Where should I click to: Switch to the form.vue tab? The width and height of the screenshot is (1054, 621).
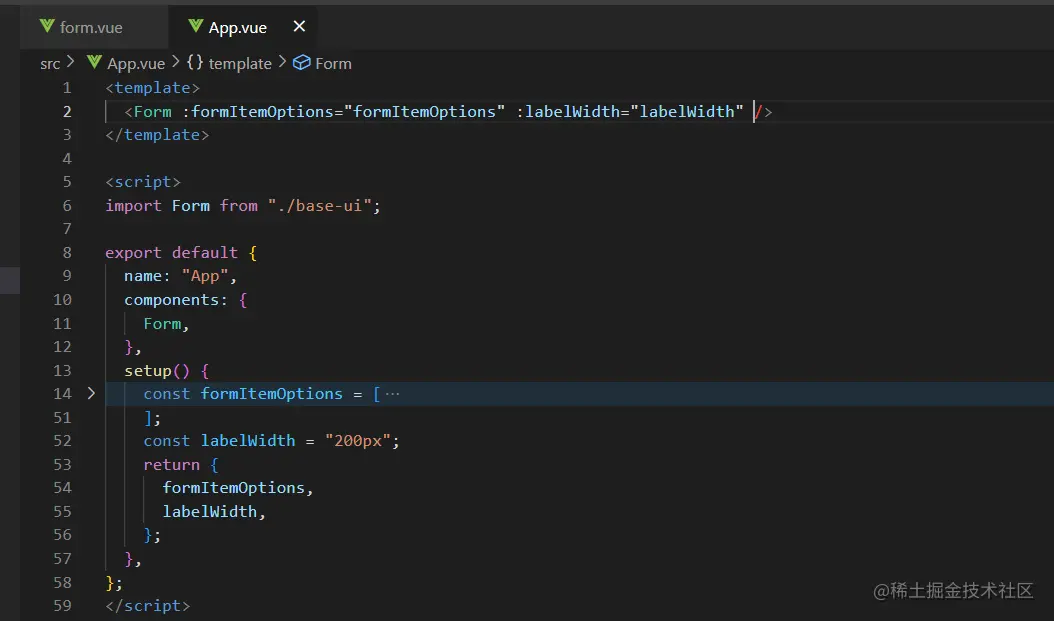click(x=93, y=27)
